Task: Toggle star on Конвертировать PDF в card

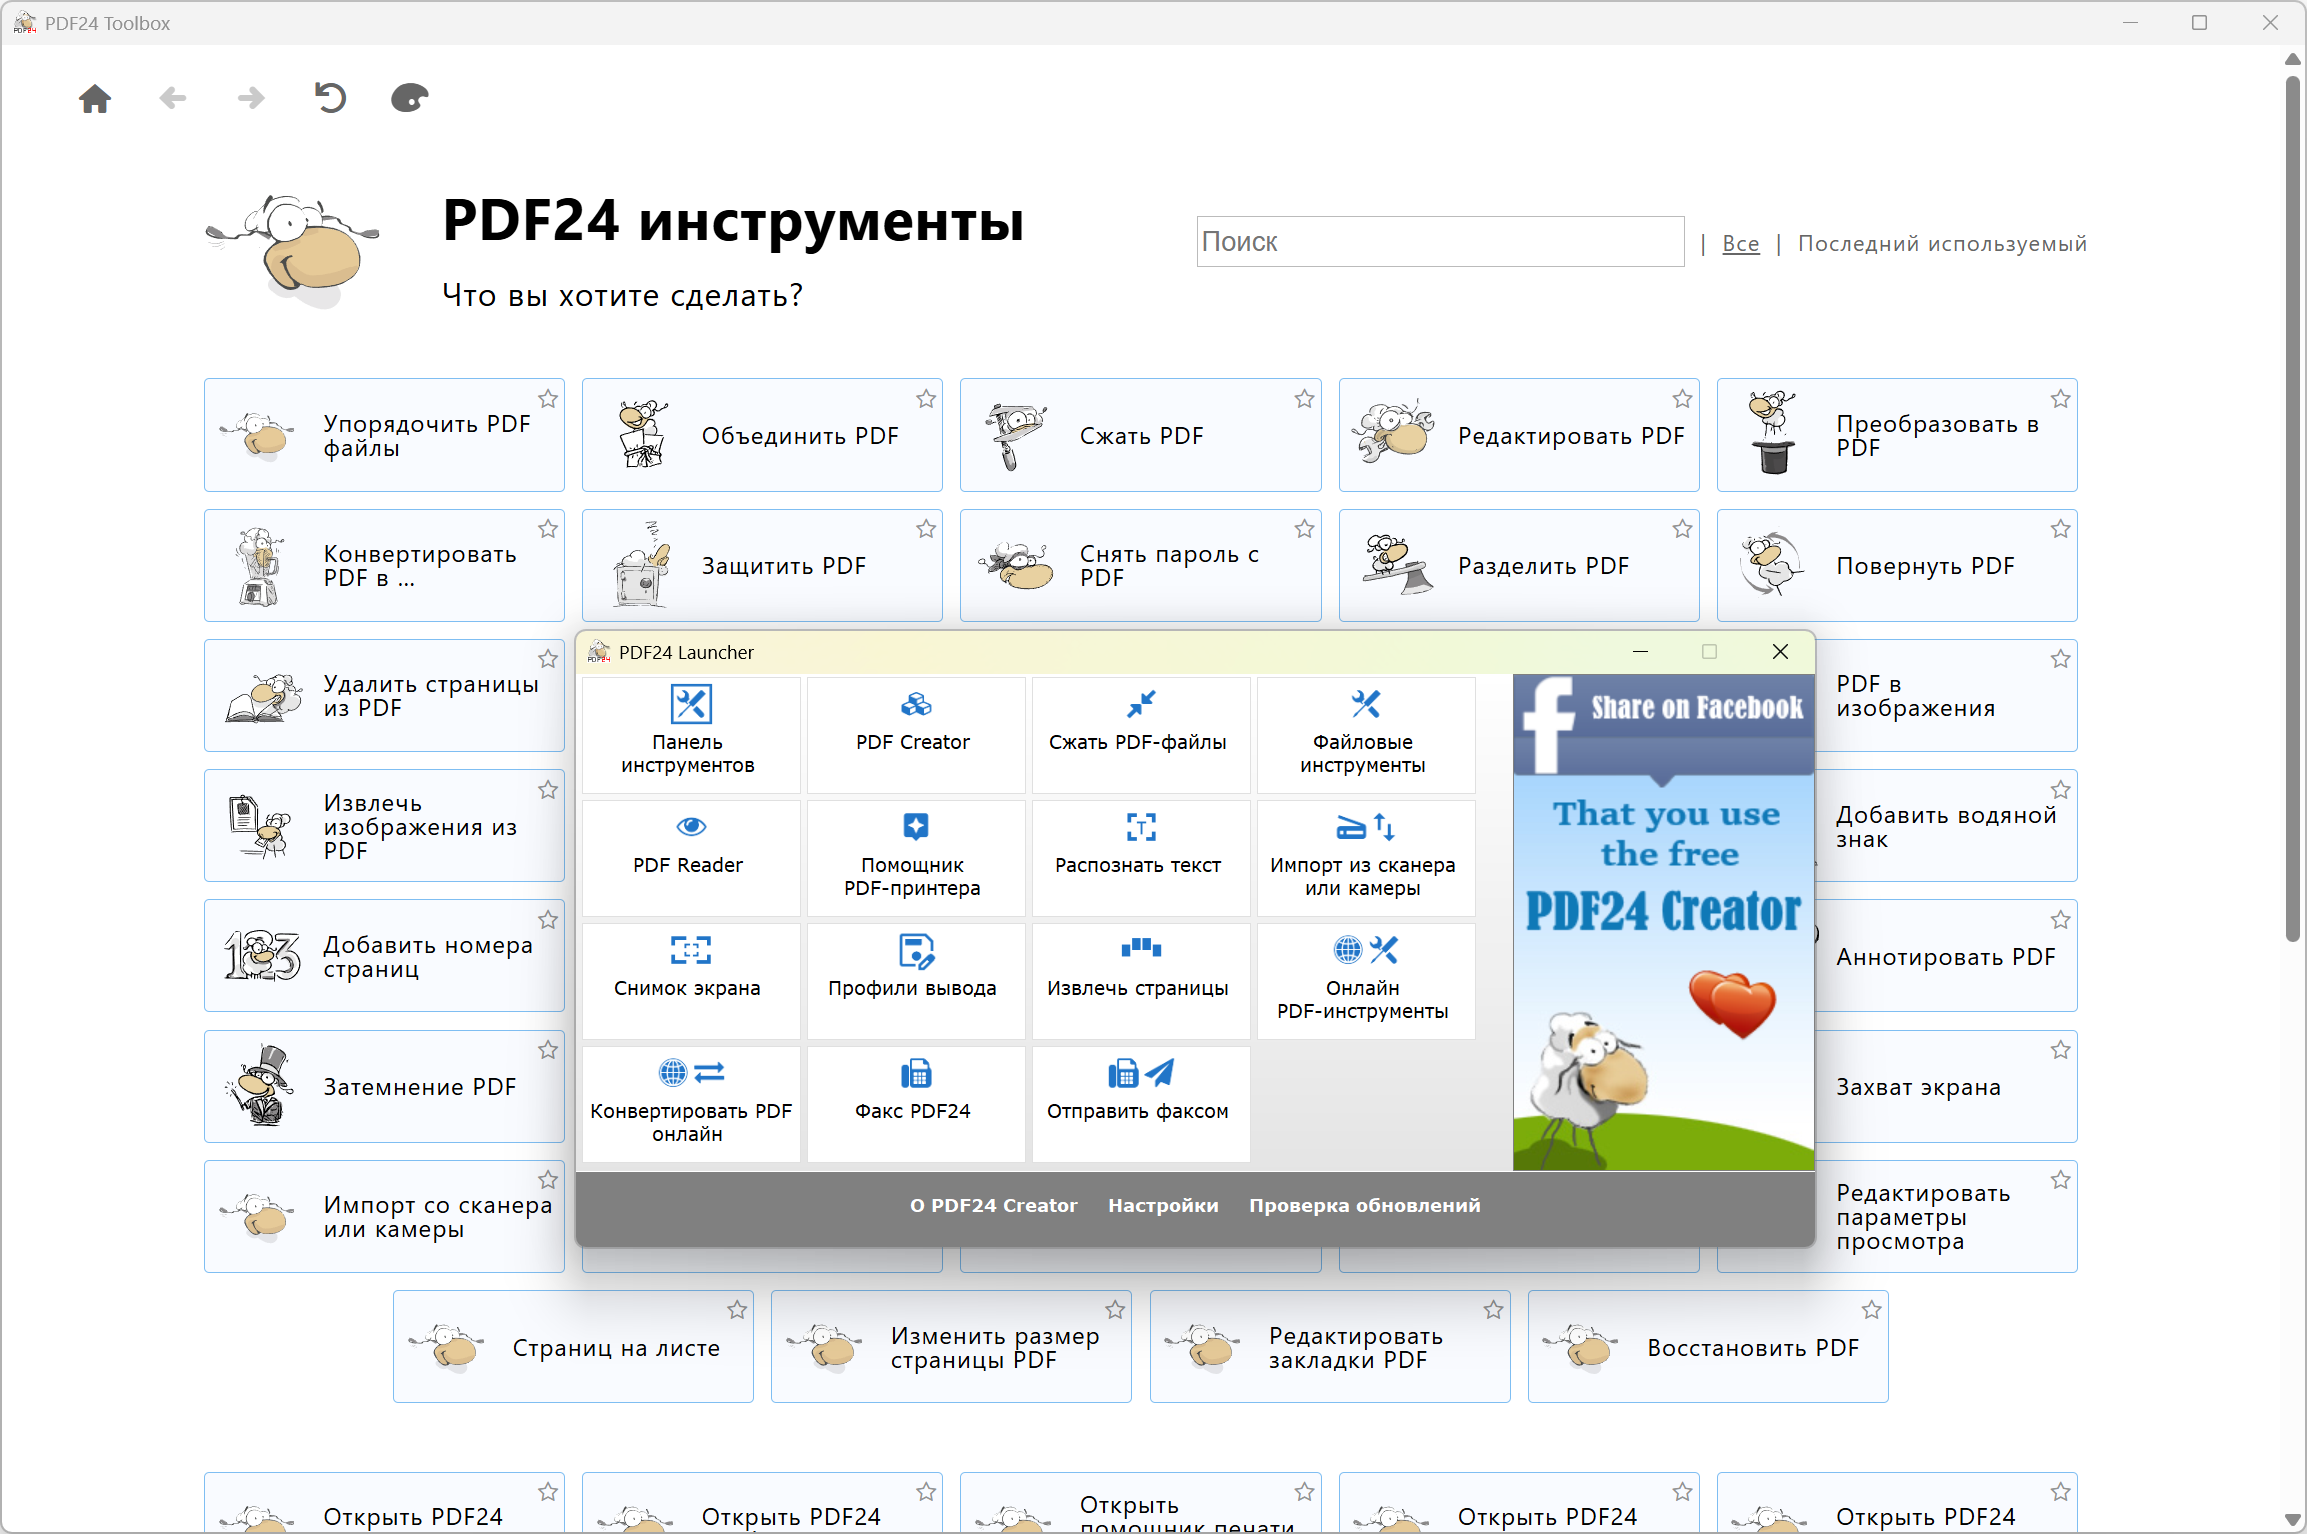Action: (x=548, y=529)
